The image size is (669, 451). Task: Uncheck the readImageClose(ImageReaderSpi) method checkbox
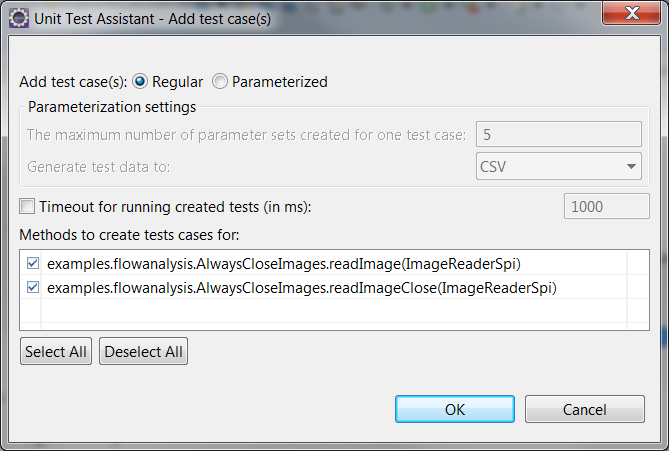click(x=33, y=287)
